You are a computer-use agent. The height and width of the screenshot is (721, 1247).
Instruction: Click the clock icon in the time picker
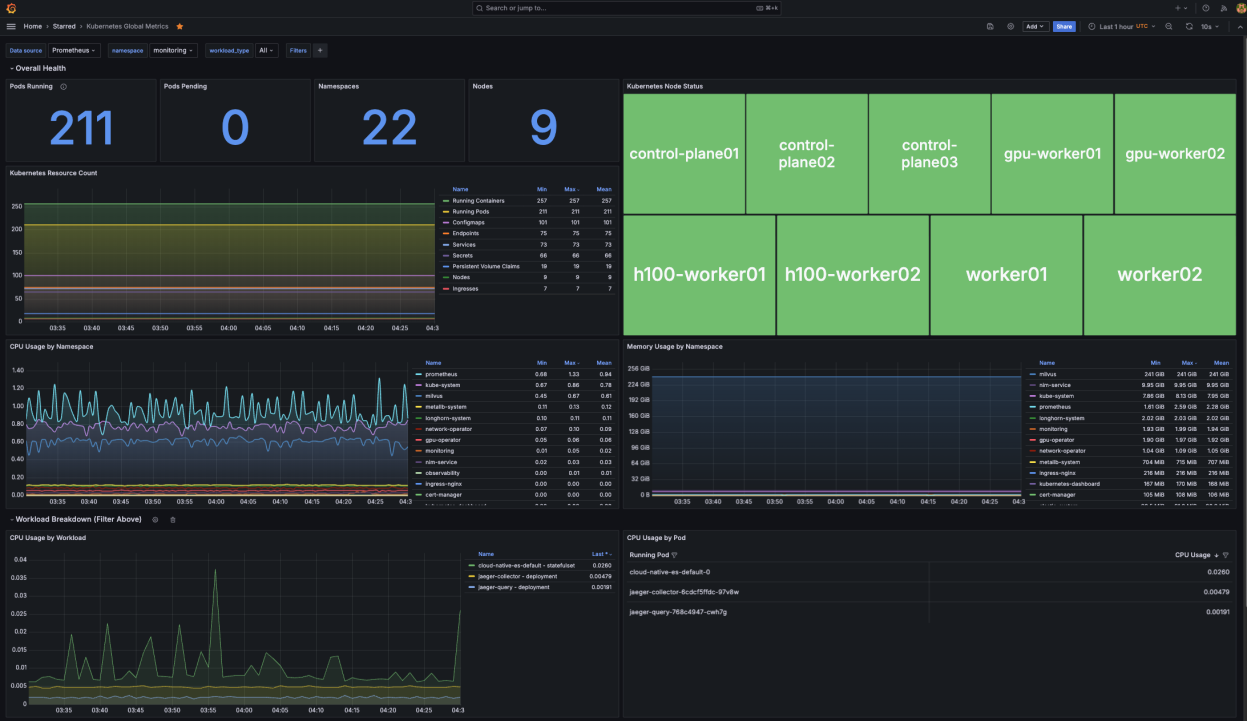(1092, 26)
